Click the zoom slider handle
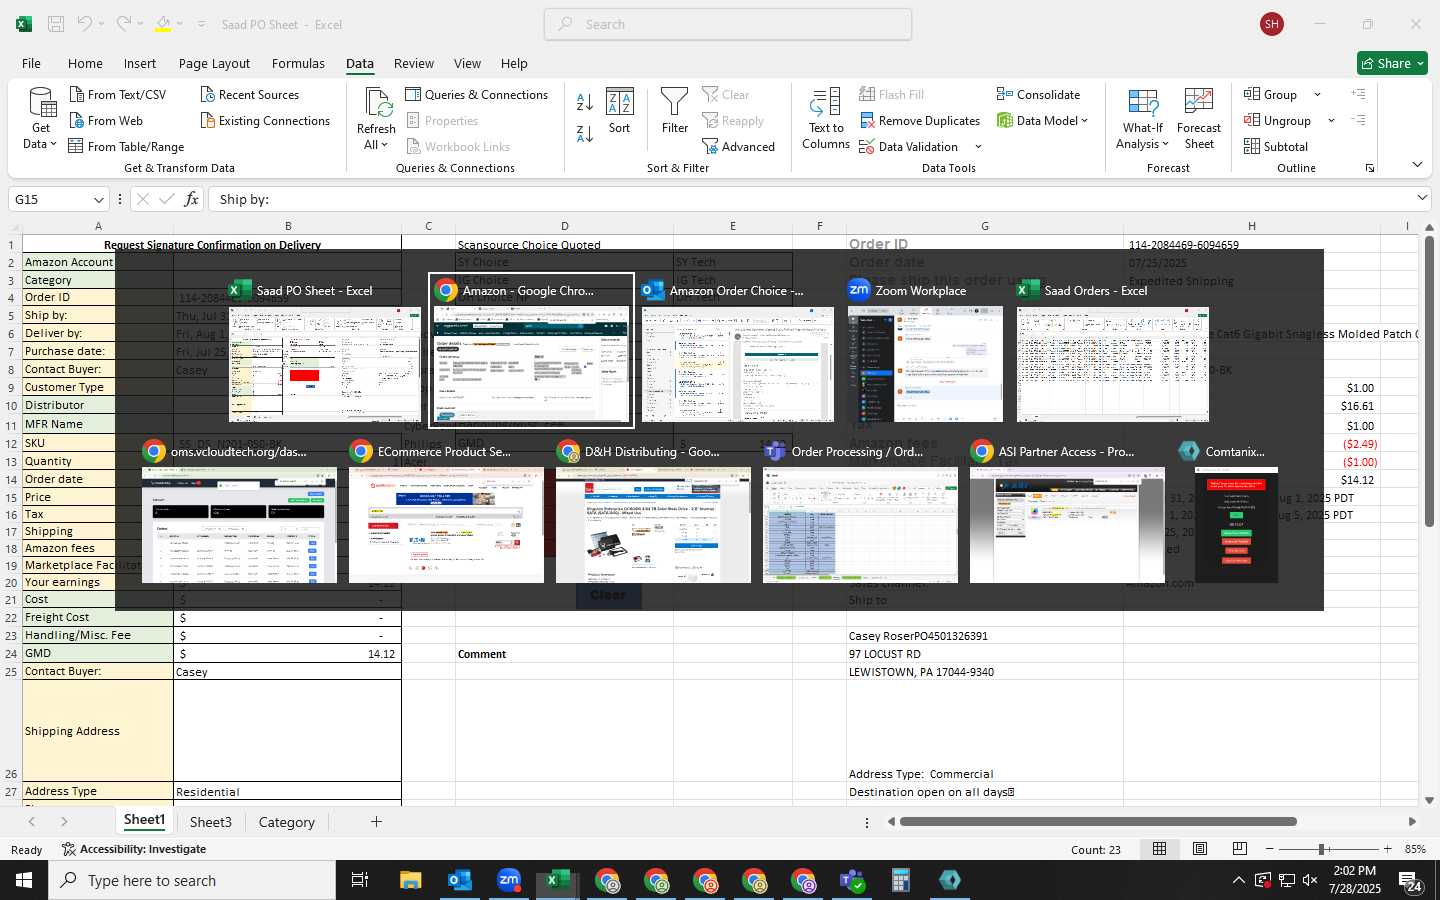 pyautogui.click(x=1322, y=849)
